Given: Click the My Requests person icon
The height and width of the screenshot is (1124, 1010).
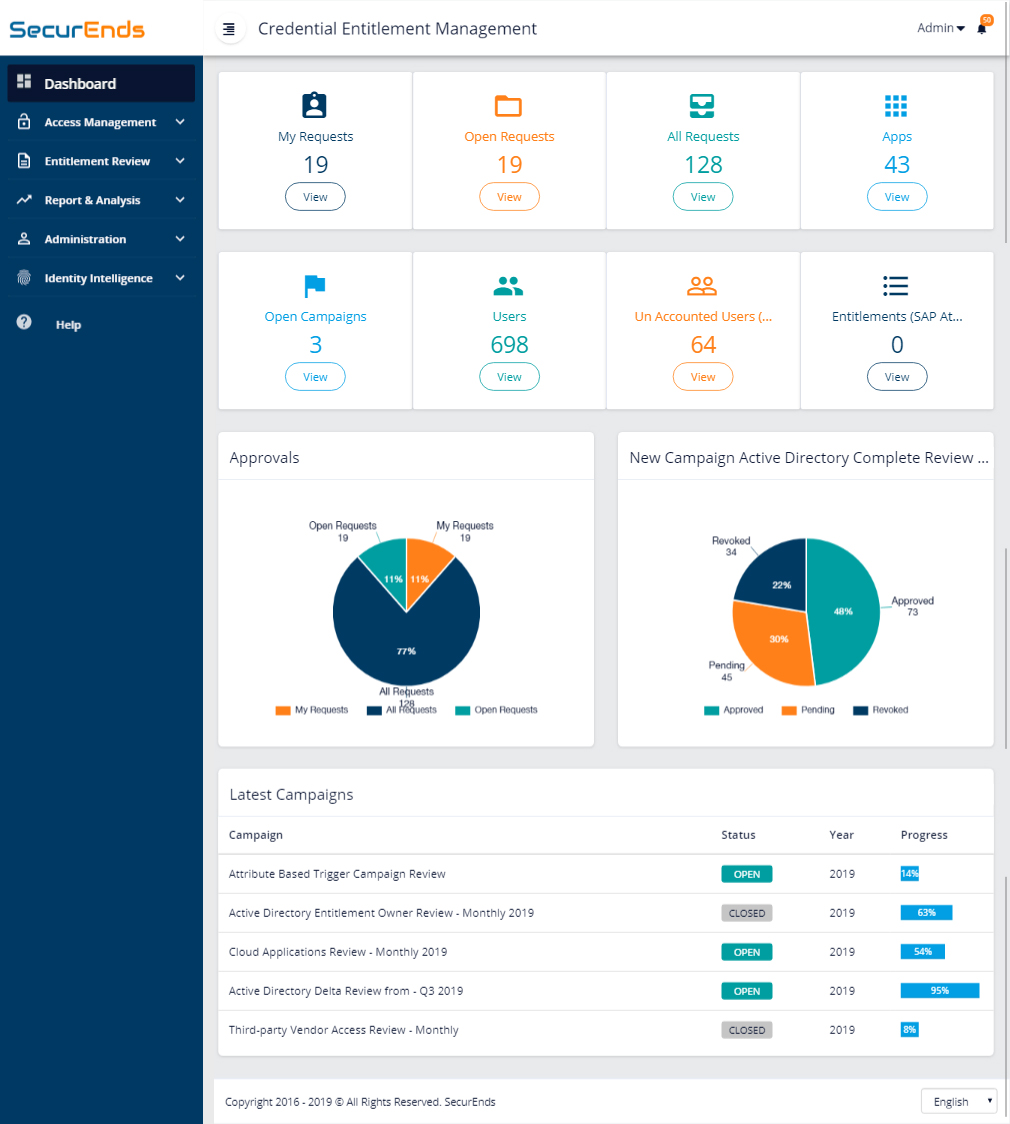Looking at the screenshot, I should 314,104.
